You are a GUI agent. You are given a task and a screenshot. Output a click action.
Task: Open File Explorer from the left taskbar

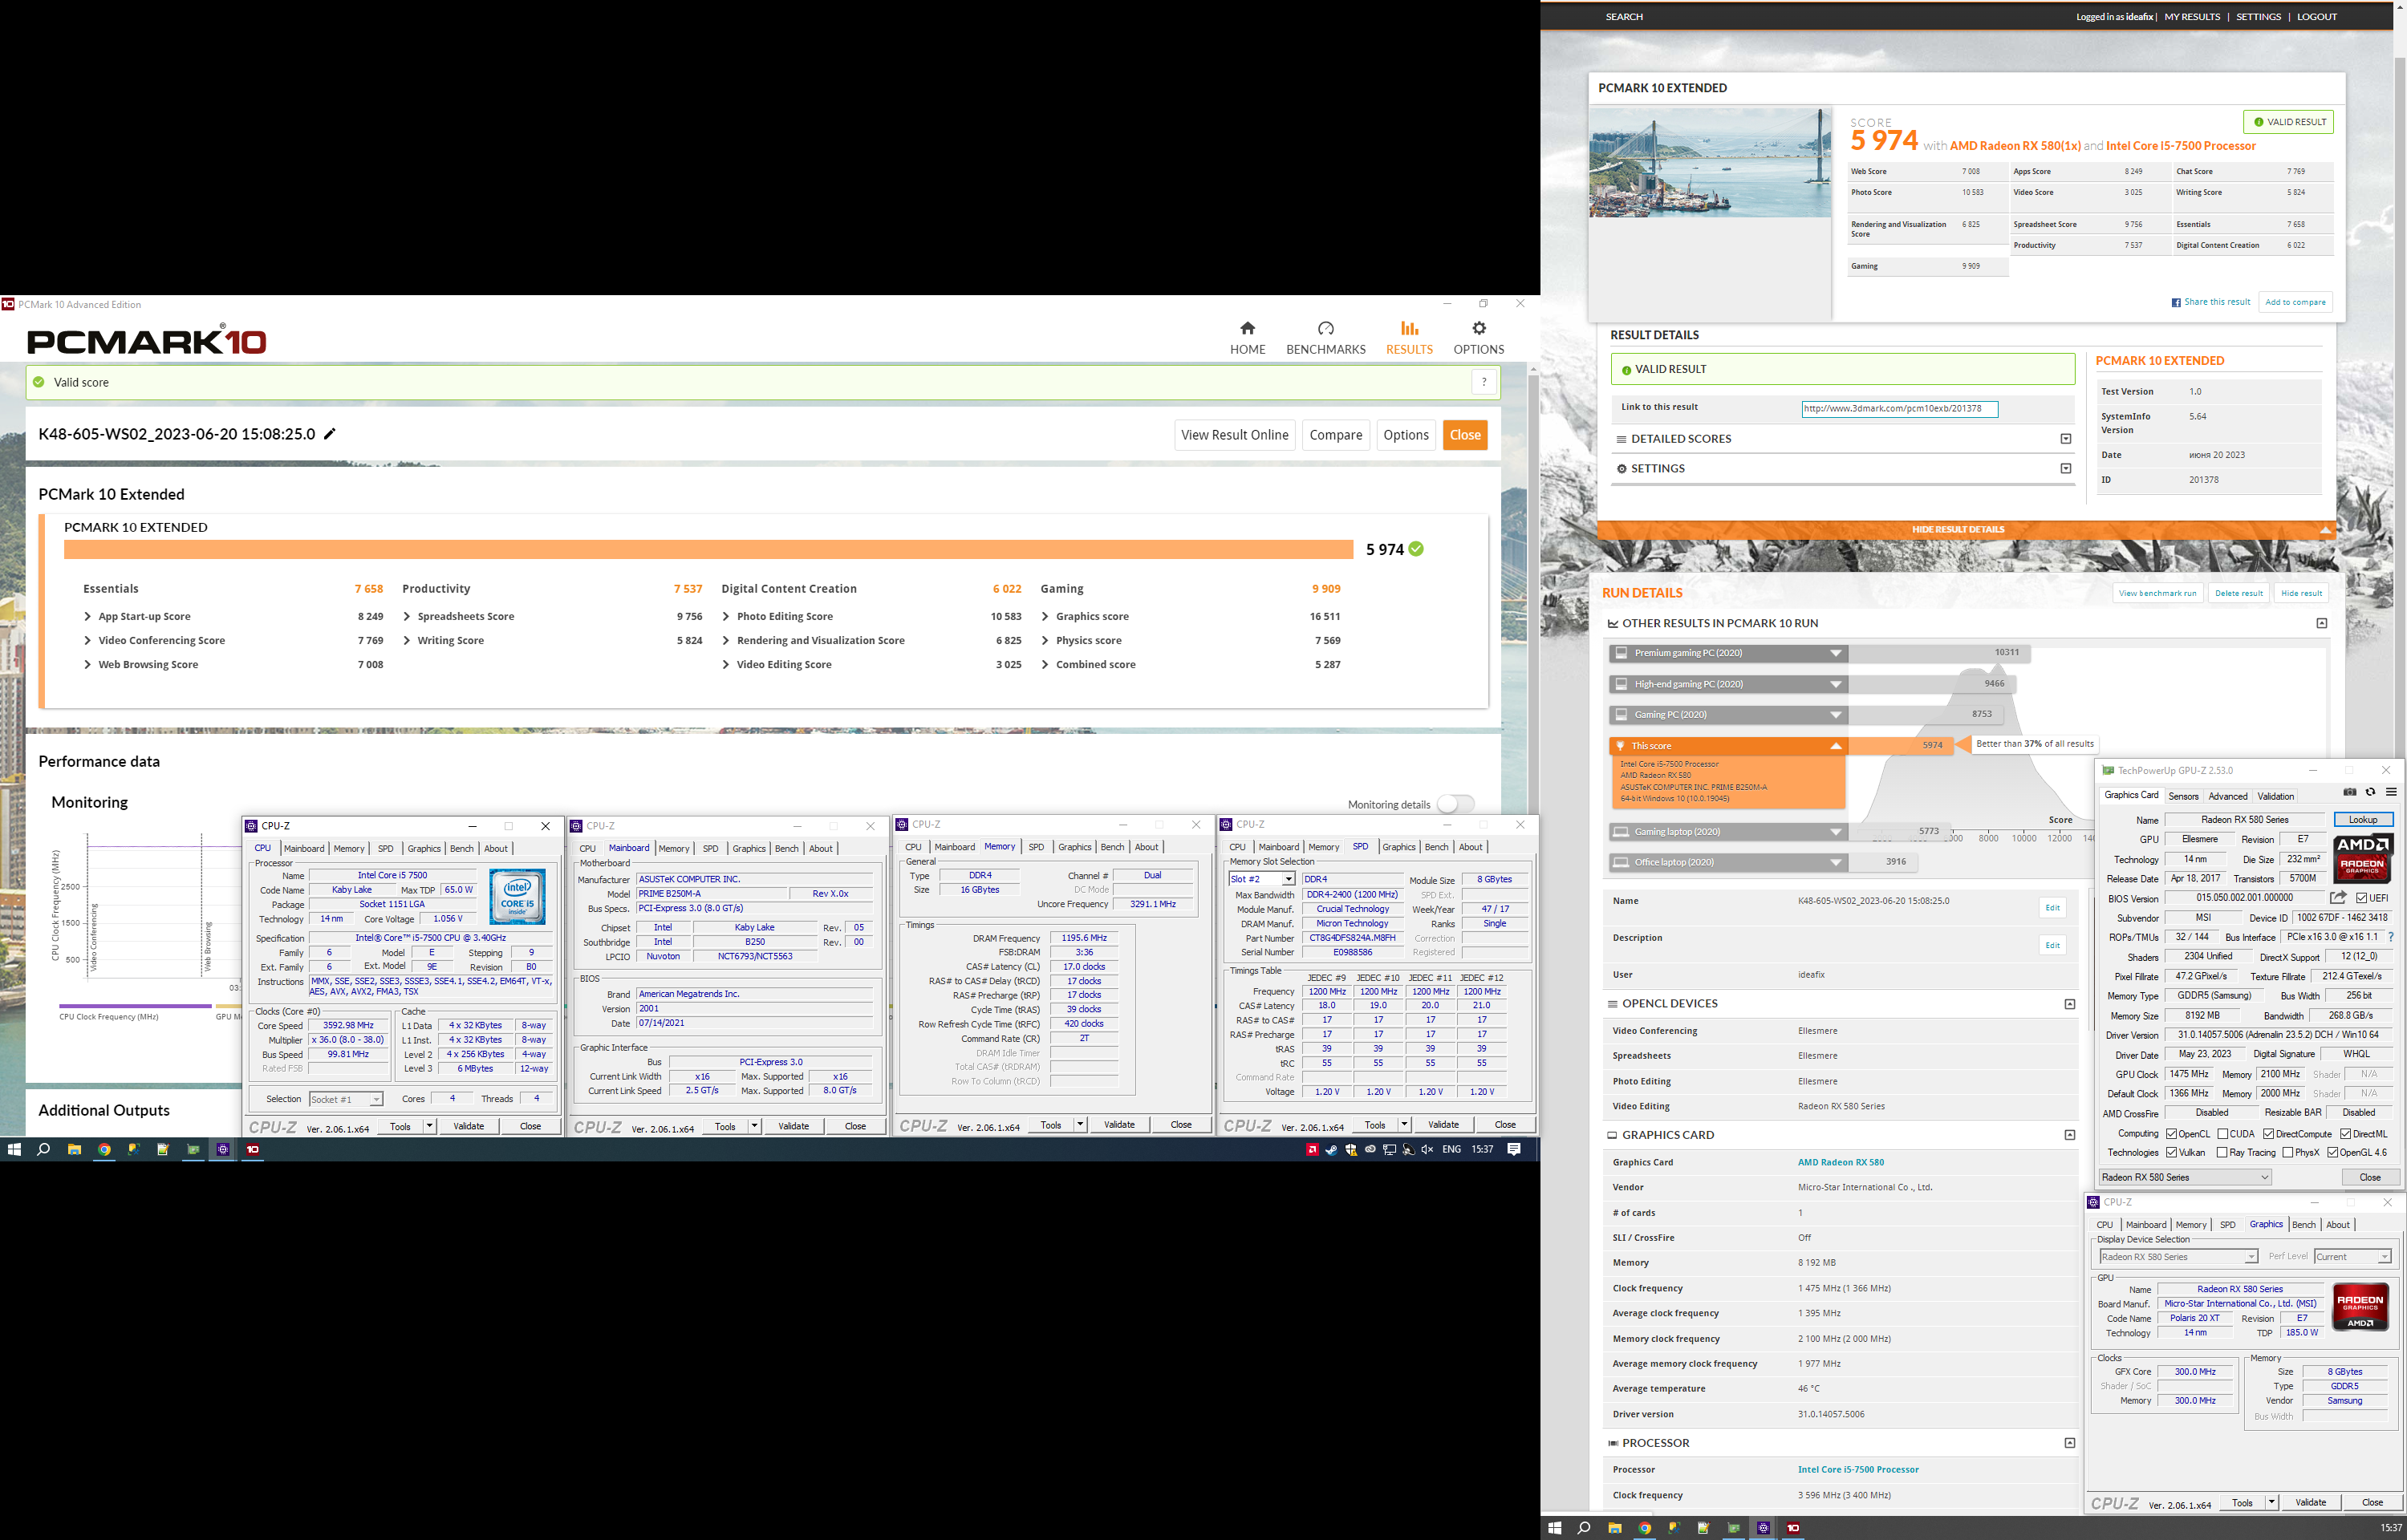[x=74, y=1149]
